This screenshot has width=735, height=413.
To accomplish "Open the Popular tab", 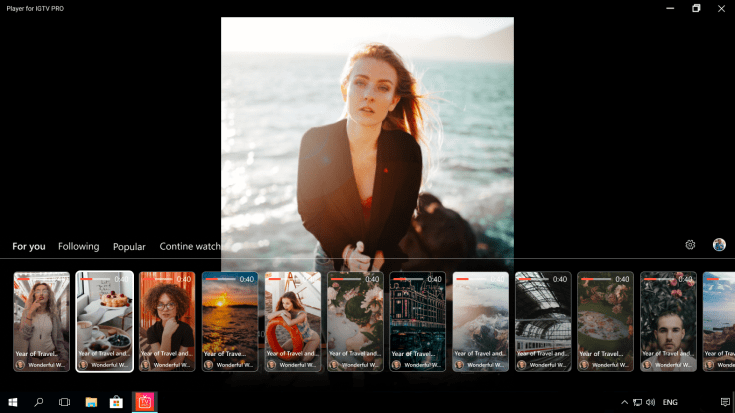I will tap(129, 246).
